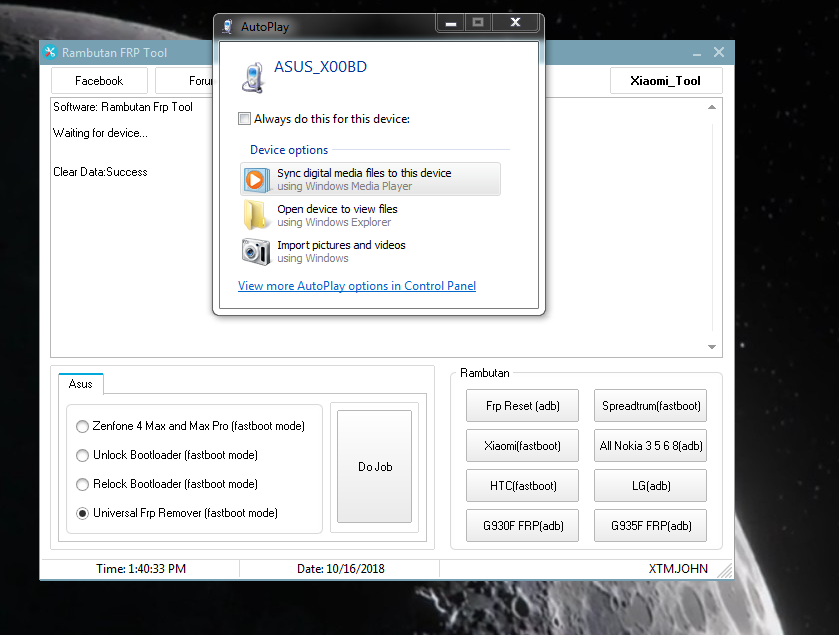Image resolution: width=839 pixels, height=635 pixels.
Task: Click the log scrollbar down arrow
Action: pyautogui.click(x=712, y=347)
